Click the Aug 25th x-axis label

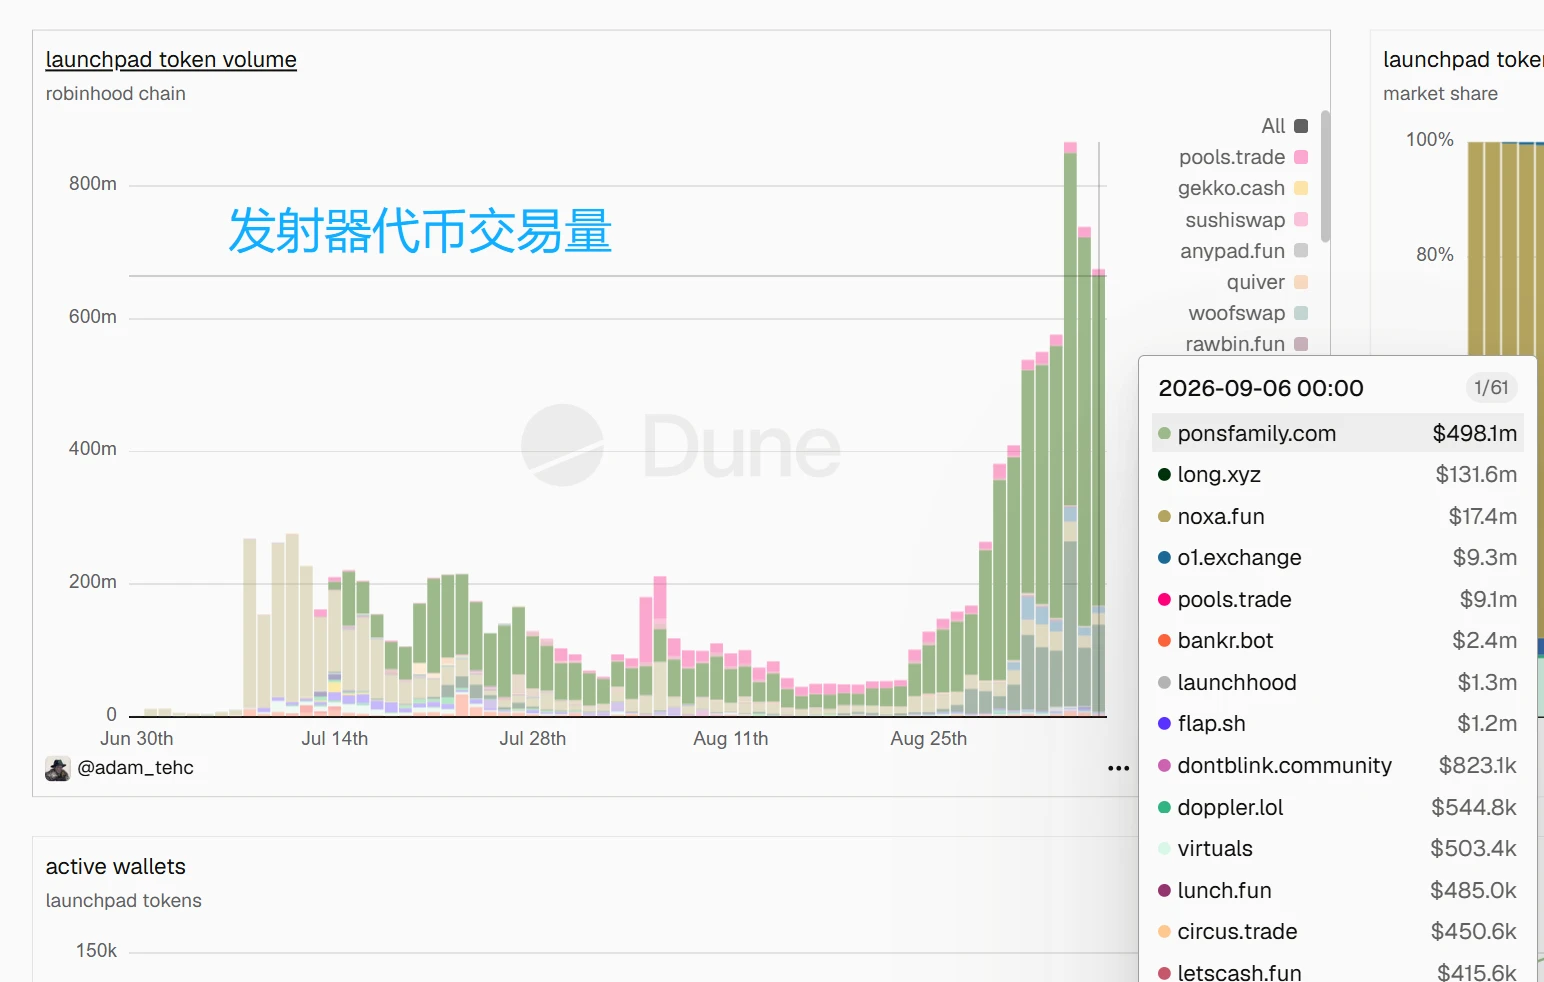pos(929,739)
